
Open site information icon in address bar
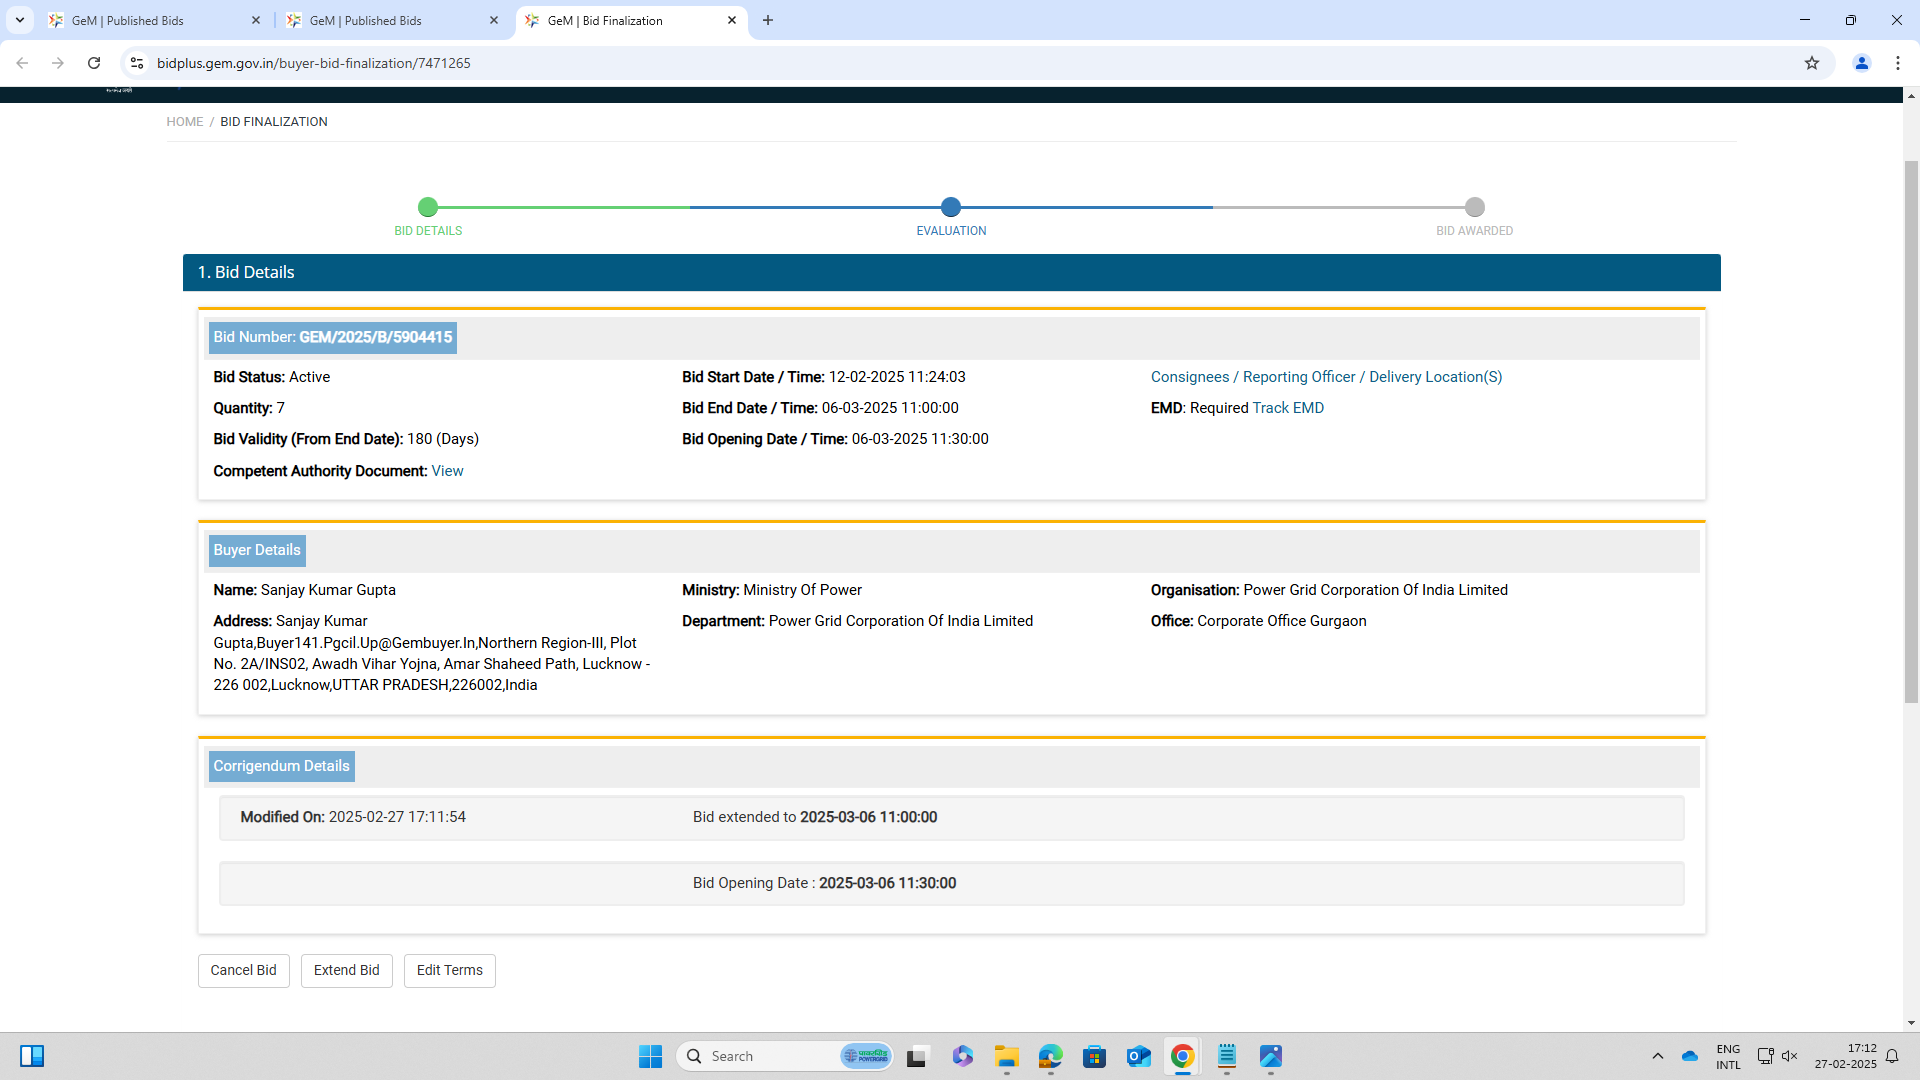tap(137, 63)
